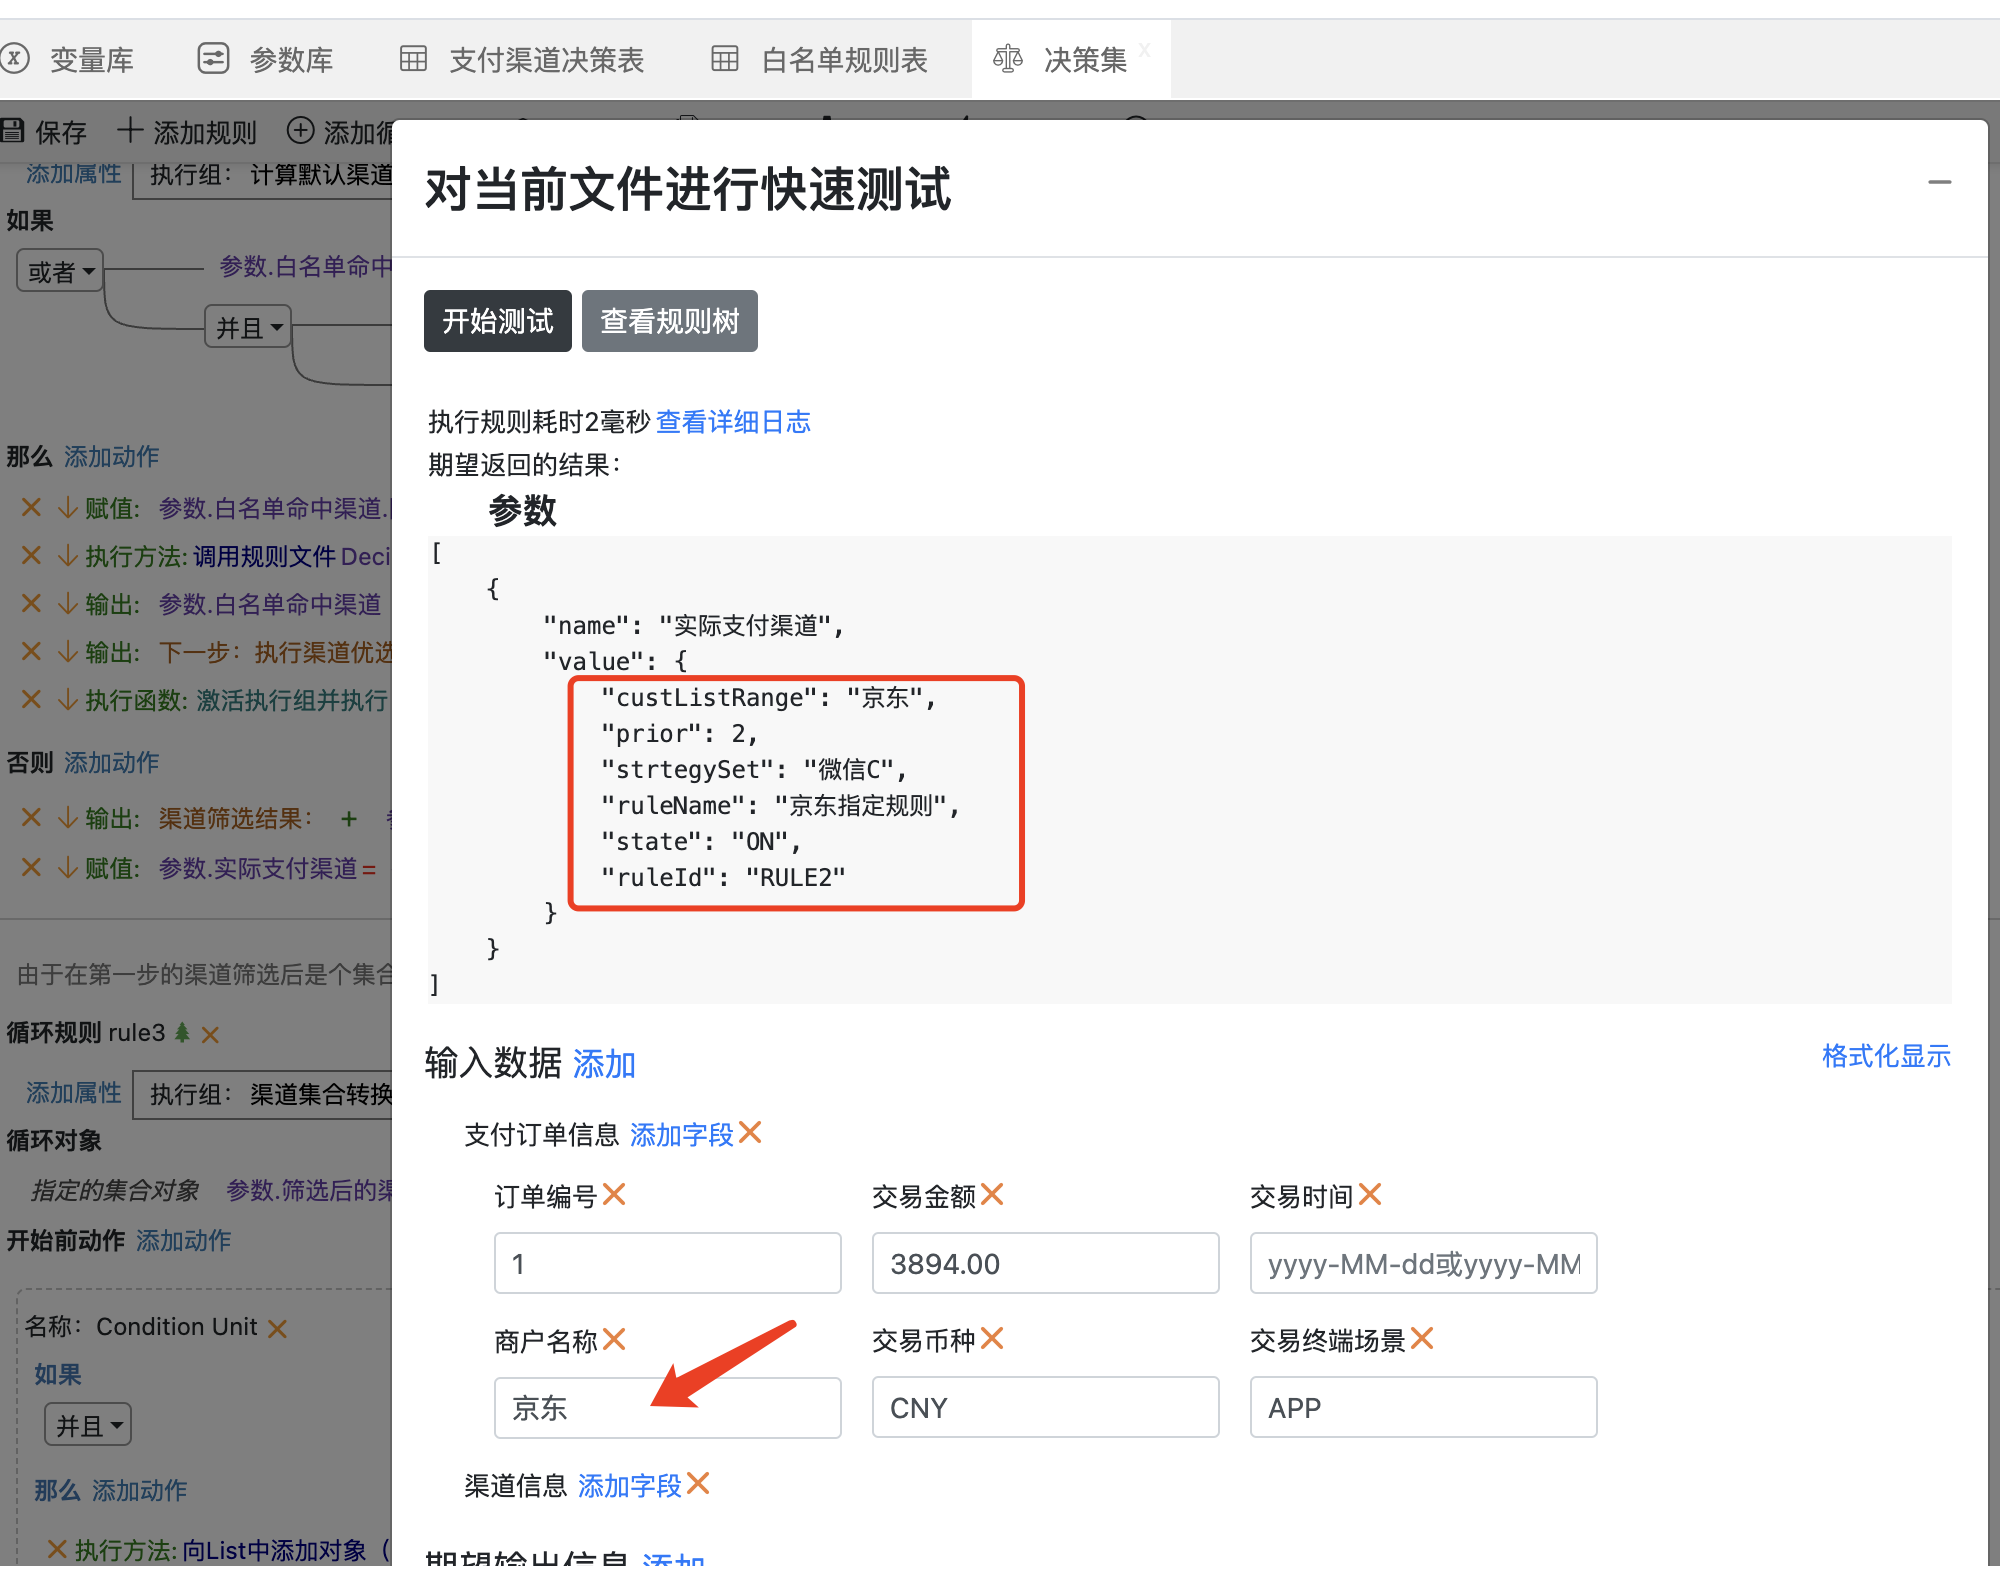Image resolution: width=2000 pixels, height=1584 pixels.
Task: Remove 支付订单信息 group with X icon
Action: click(750, 1132)
